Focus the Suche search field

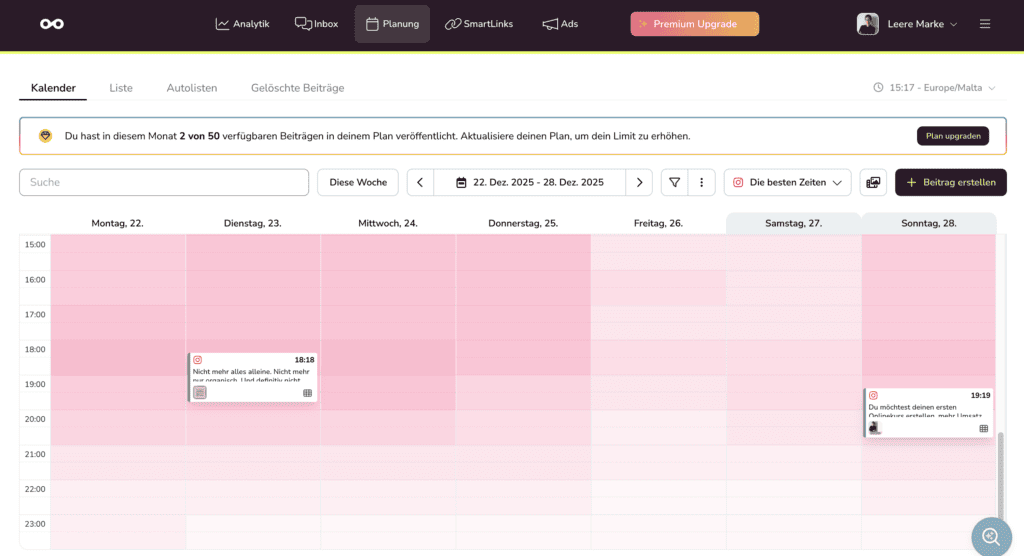(x=164, y=182)
